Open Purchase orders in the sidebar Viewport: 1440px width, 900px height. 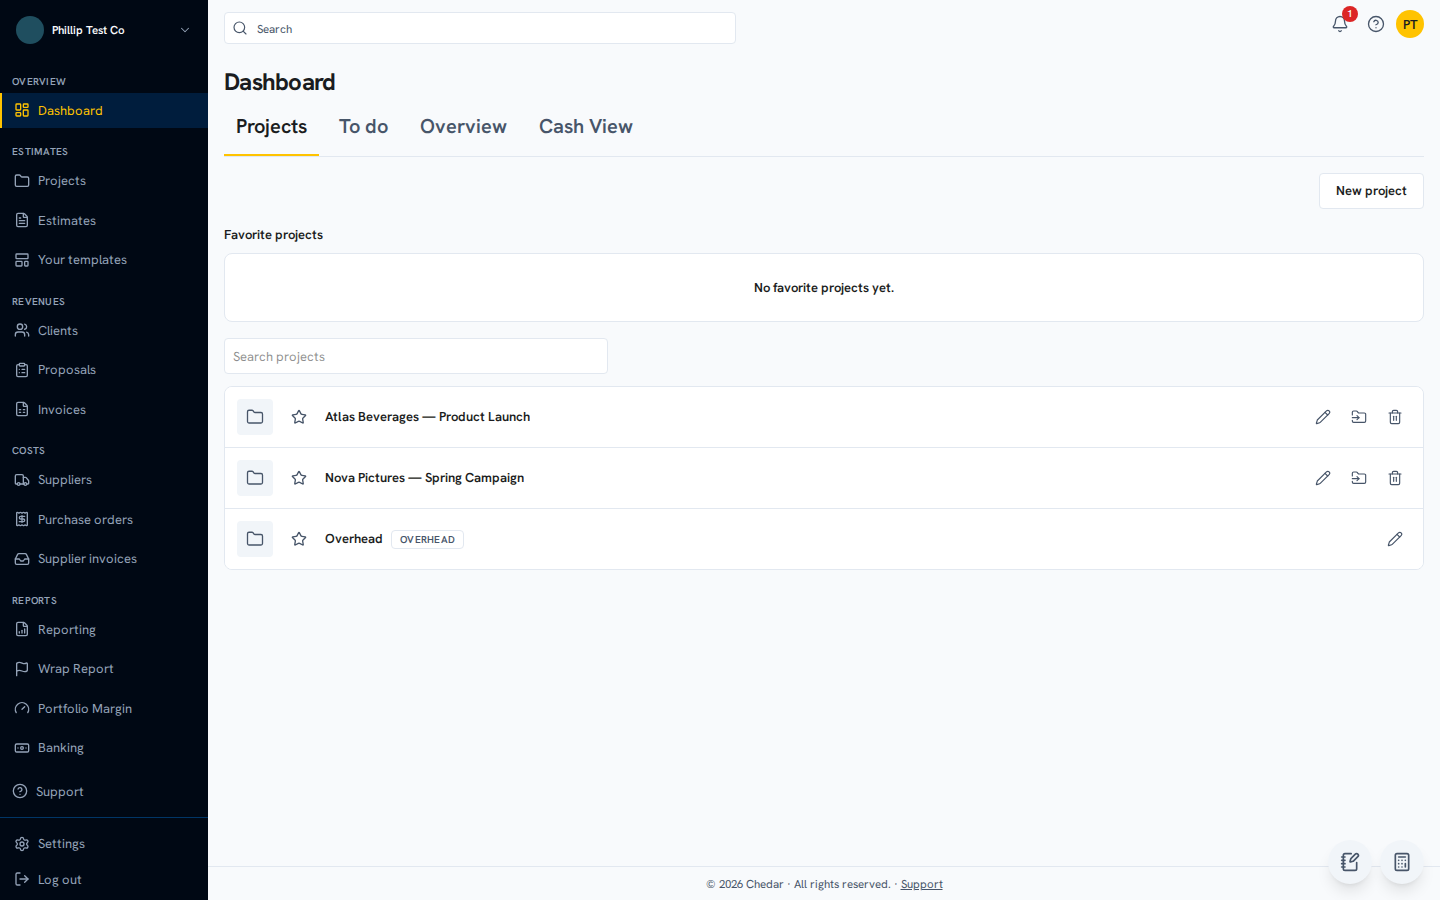[x=104, y=520]
